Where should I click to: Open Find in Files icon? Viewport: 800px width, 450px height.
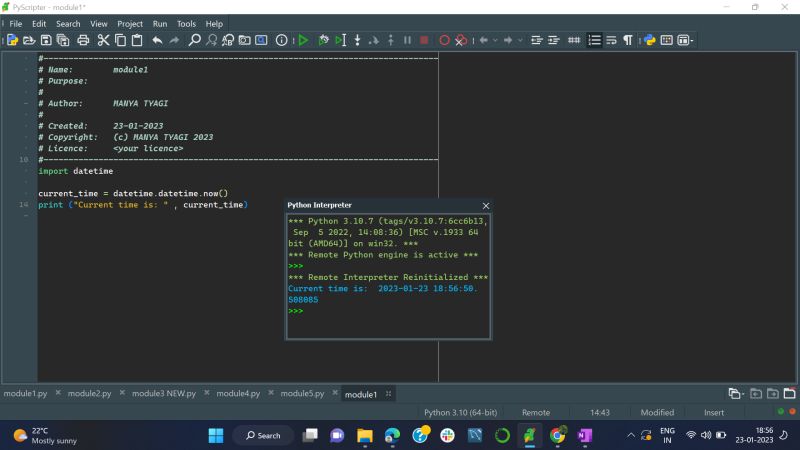click(245, 40)
